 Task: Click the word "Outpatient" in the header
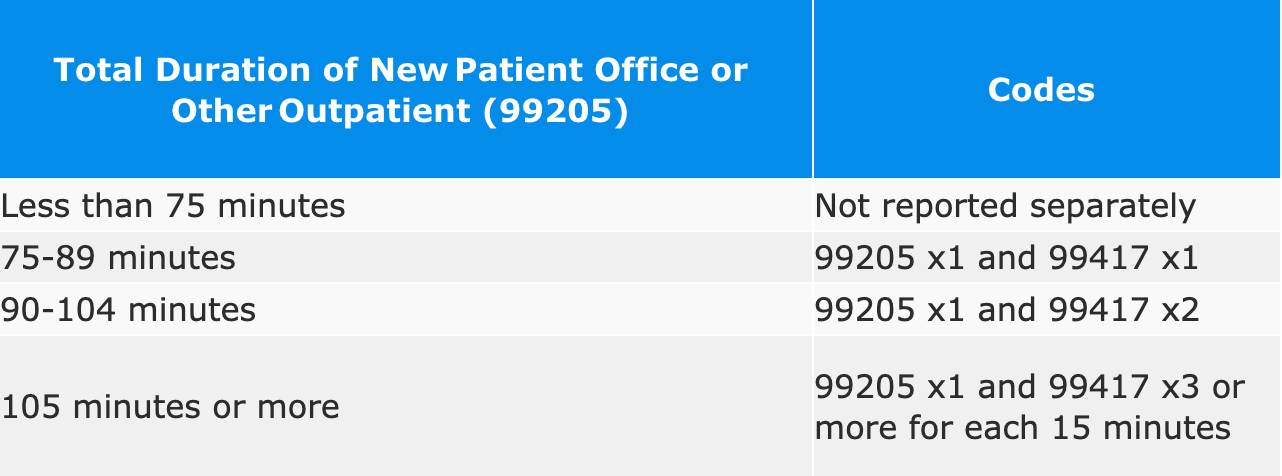tap(375, 111)
